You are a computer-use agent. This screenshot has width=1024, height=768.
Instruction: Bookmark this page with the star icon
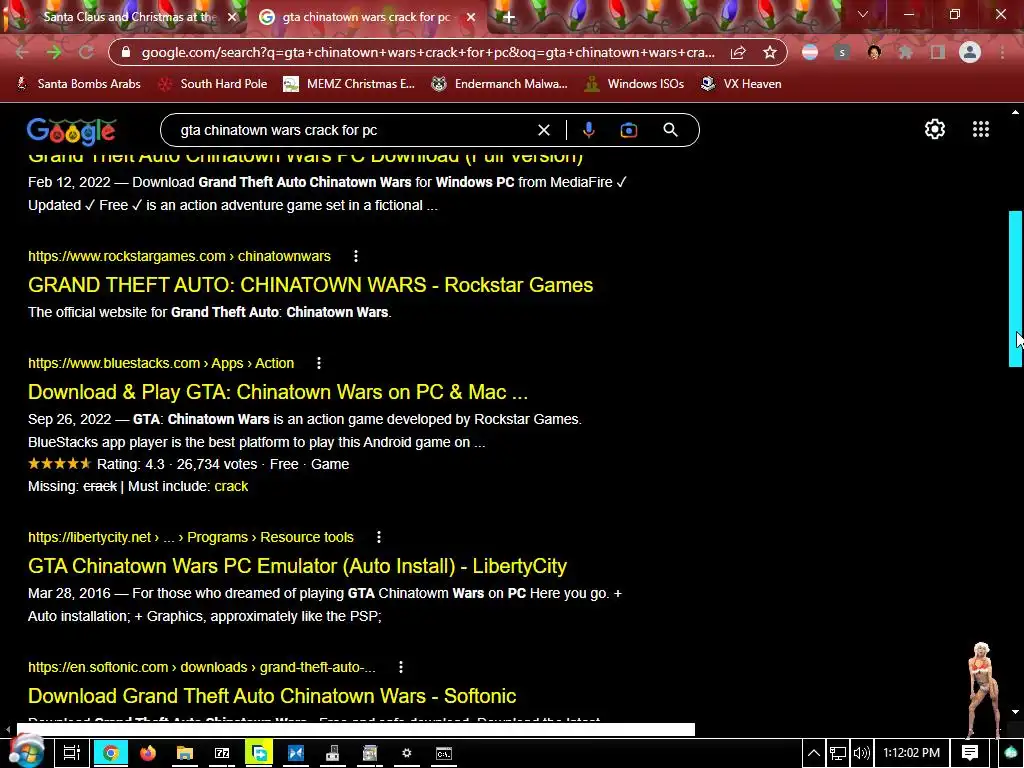(x=770, y=52)
